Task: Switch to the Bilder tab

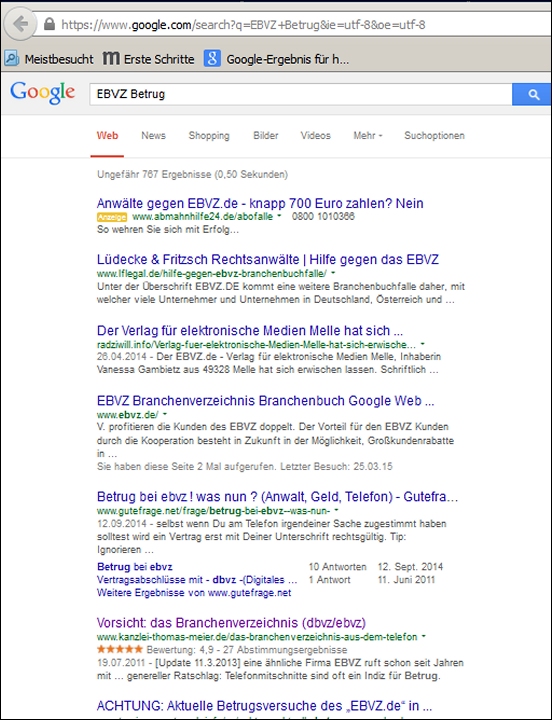Action: [x=266, y=135]
